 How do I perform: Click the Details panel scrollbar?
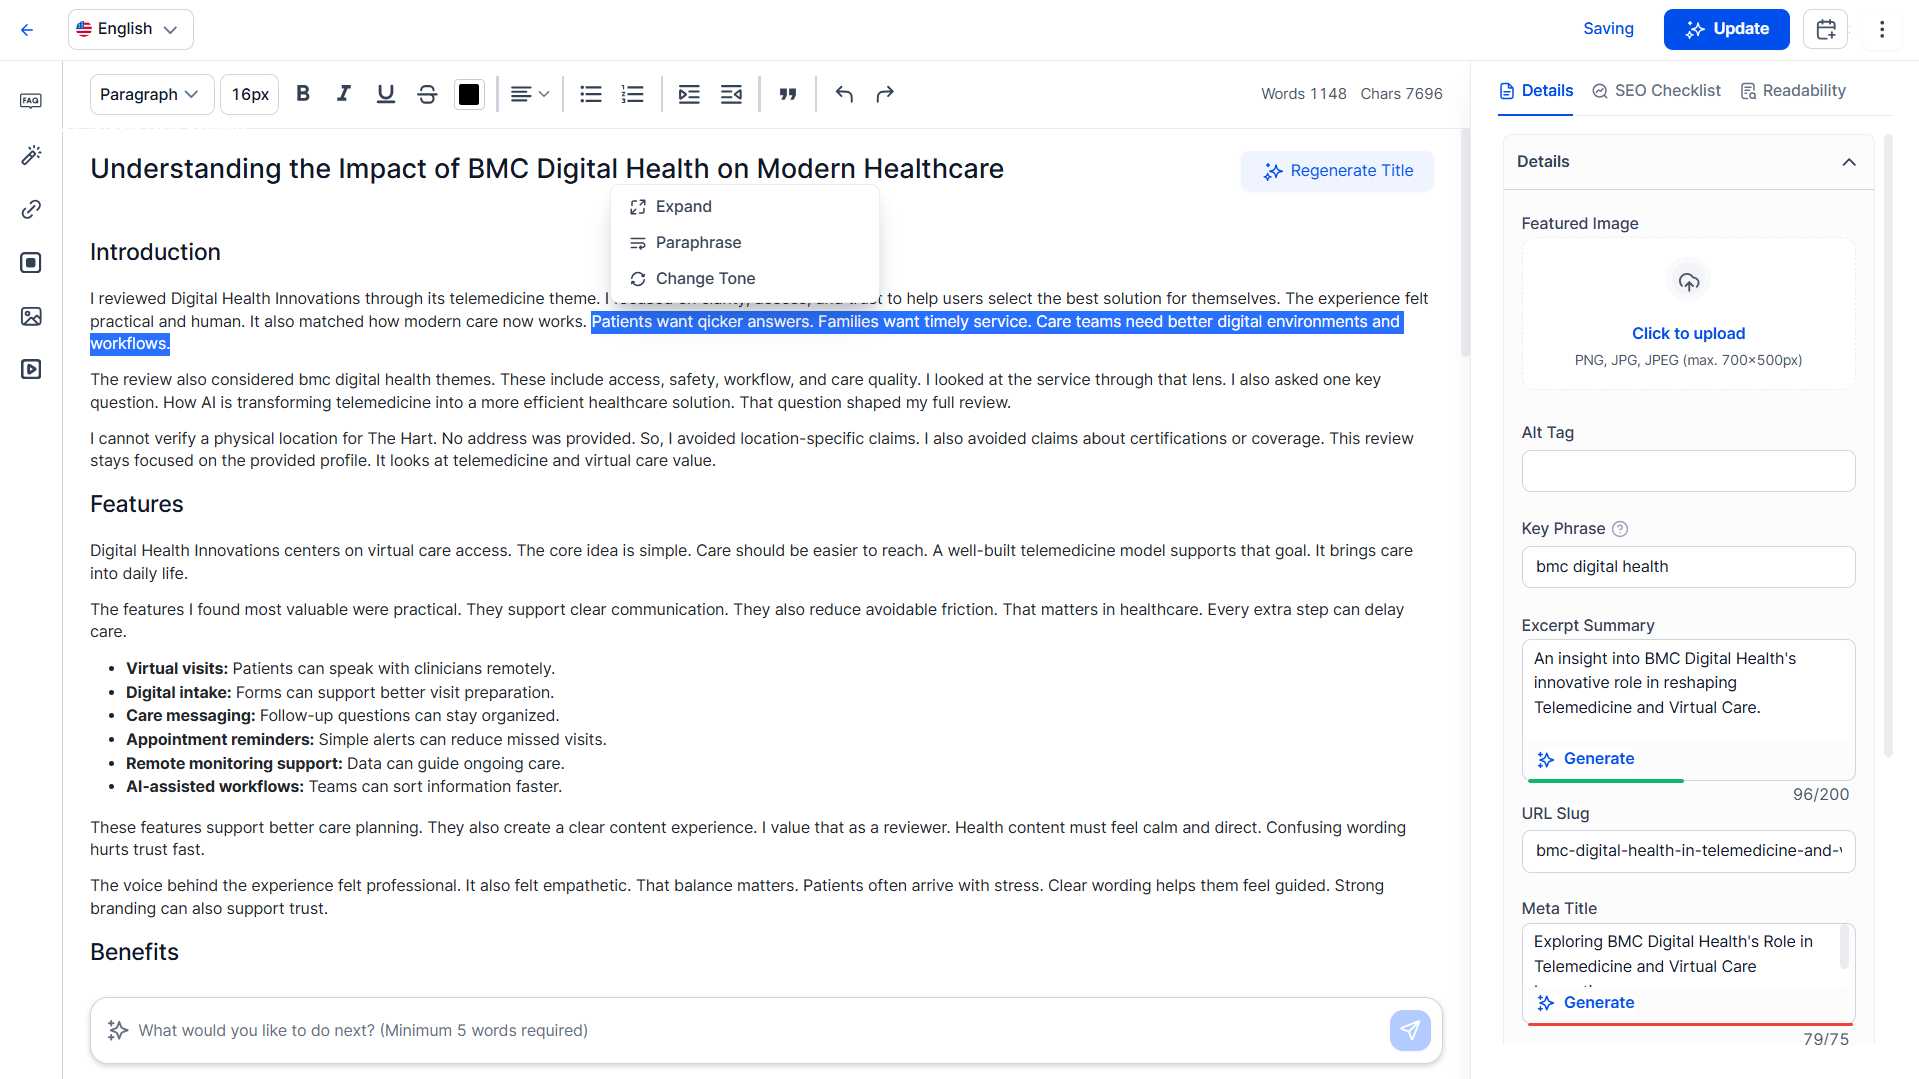tap(1888, 445)
